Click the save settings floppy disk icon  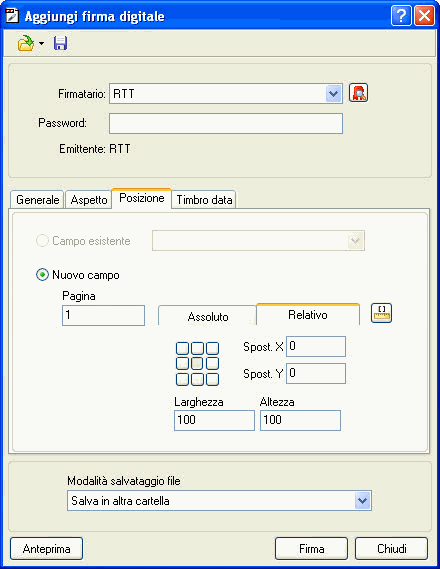(60, 43)
